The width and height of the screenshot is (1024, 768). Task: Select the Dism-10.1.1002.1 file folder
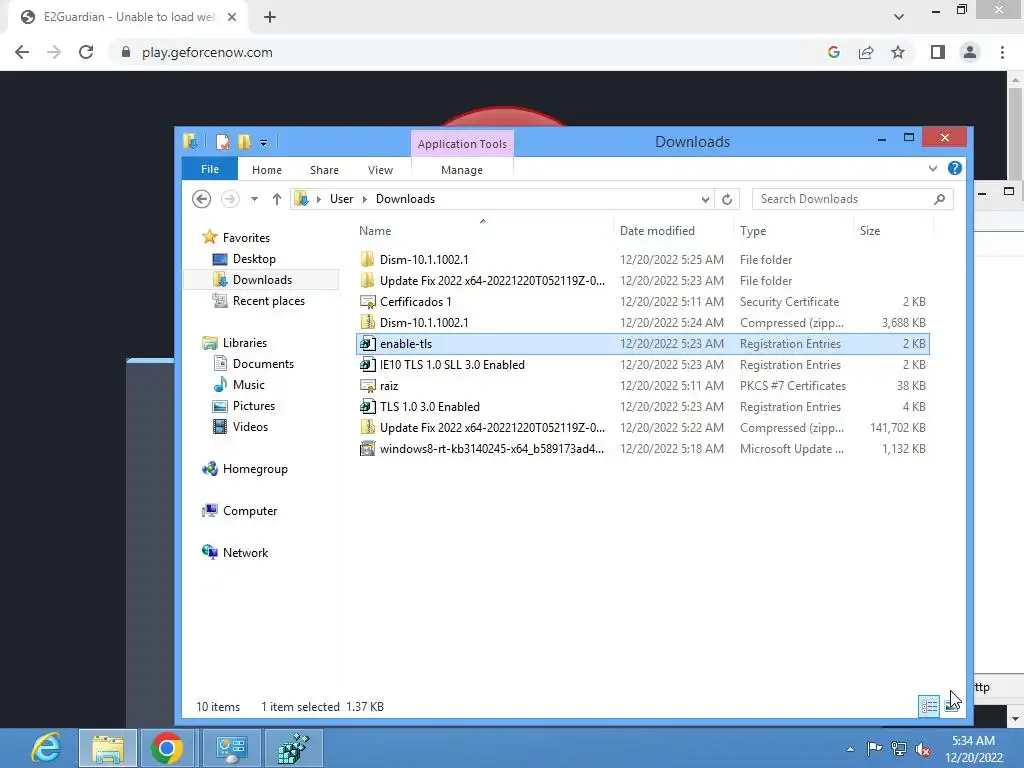pos(643,259)
